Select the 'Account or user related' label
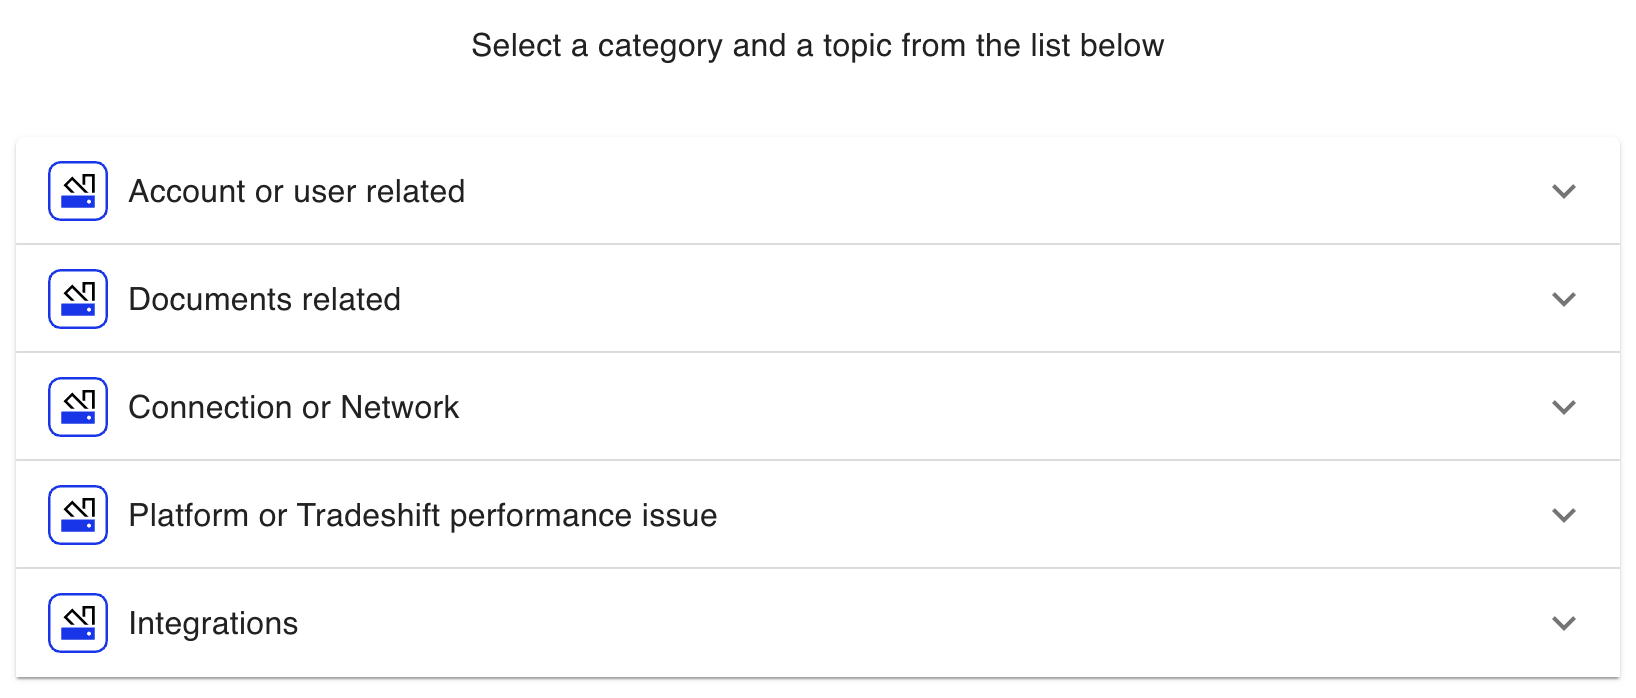Viewport: 1636px width, 698px height. [x=297, y=191]
